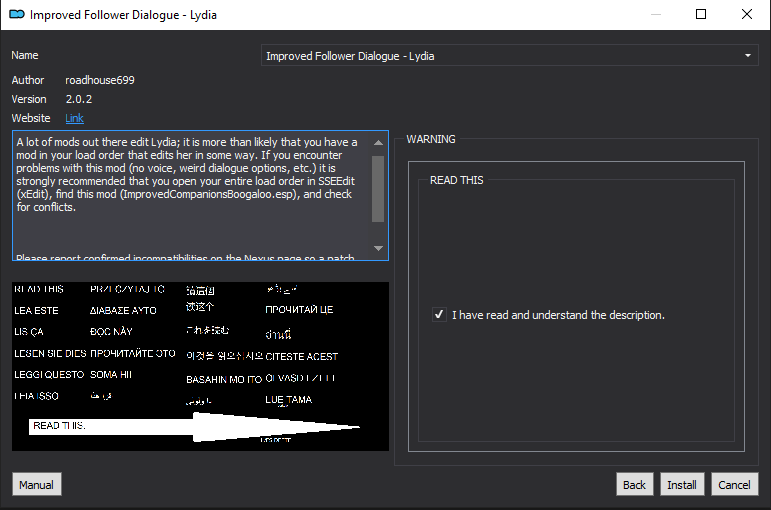
Task: Click the READ THIS group label
Action: tap(456, 180)
